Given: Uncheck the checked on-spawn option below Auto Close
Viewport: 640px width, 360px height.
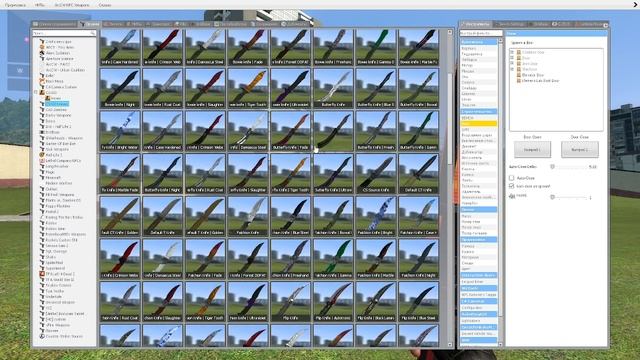Looking at the screenshot, I should pyautogui.click(x=511, y=186).
